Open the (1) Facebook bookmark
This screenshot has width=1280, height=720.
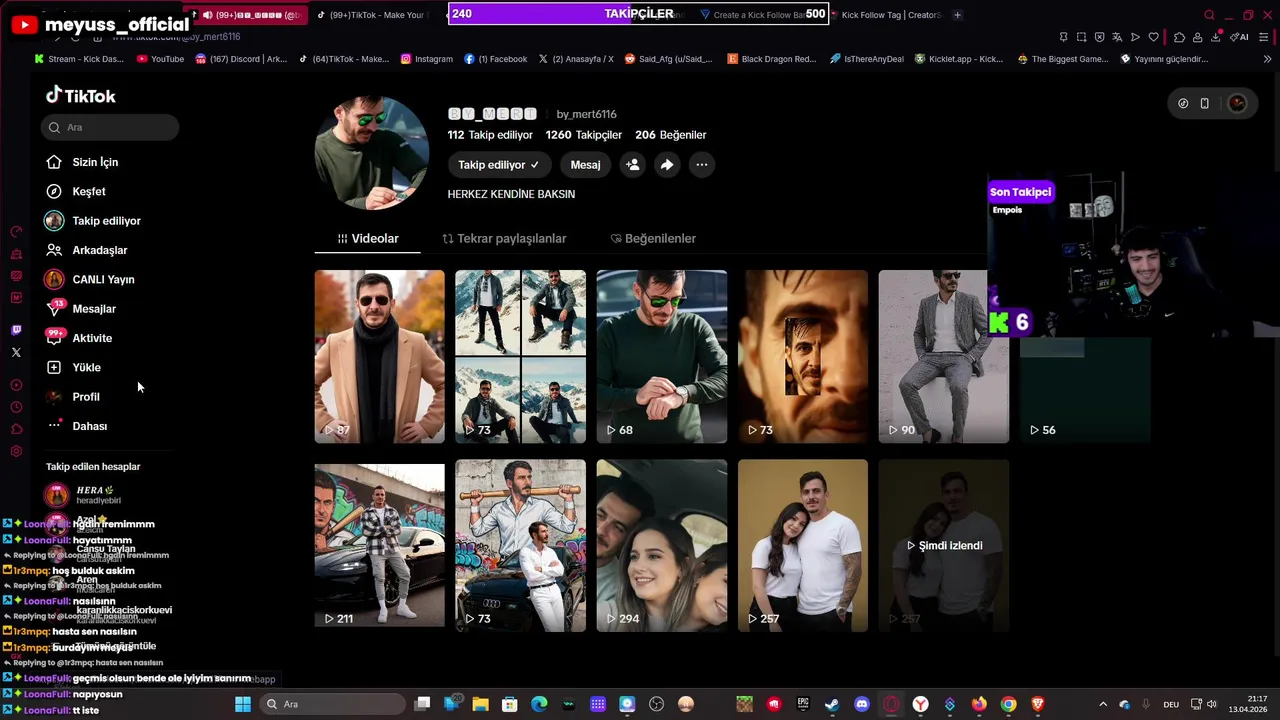(x=496, y=59)
